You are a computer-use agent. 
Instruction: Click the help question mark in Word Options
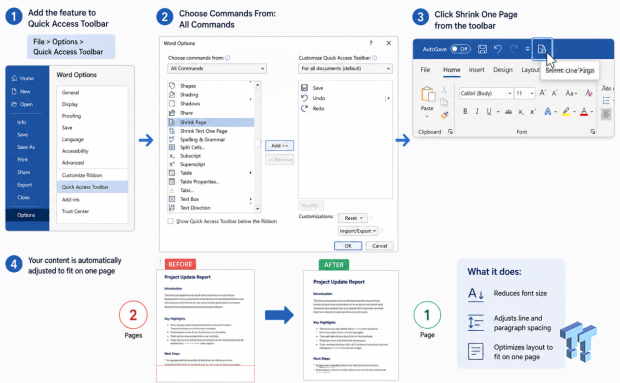click(370, 43)
